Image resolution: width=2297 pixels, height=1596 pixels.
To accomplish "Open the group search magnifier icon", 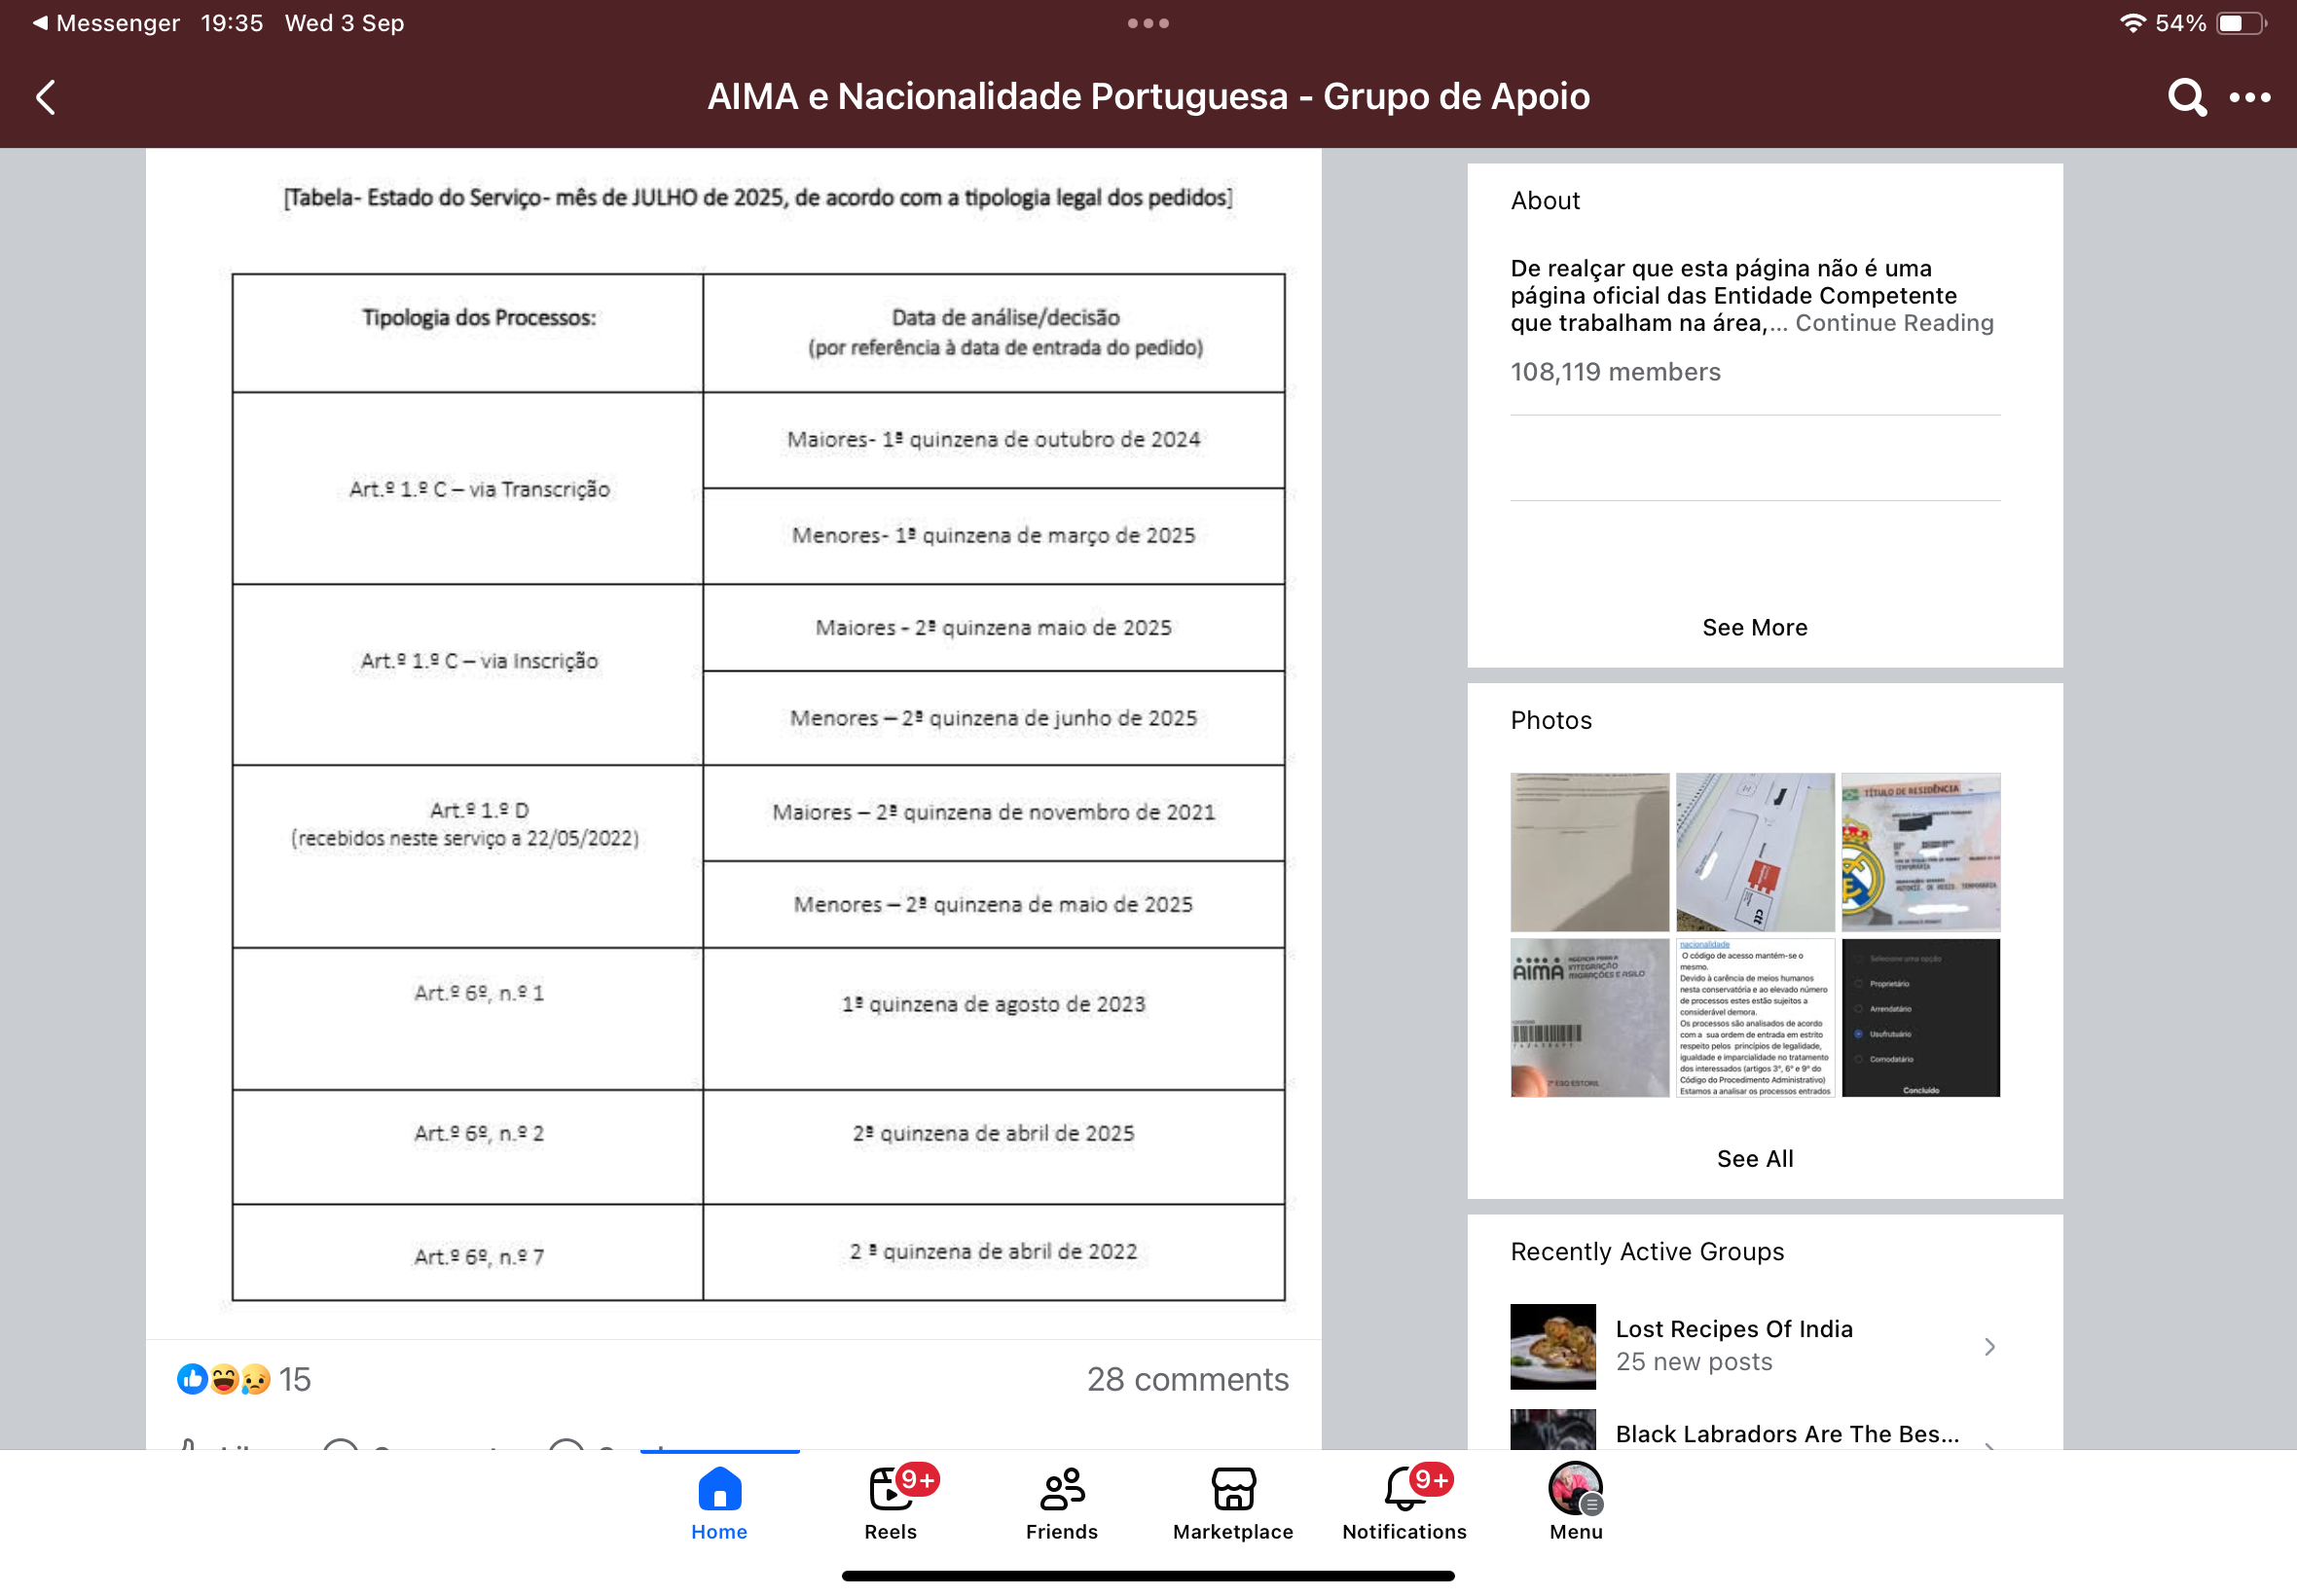I will (2186, 97).
